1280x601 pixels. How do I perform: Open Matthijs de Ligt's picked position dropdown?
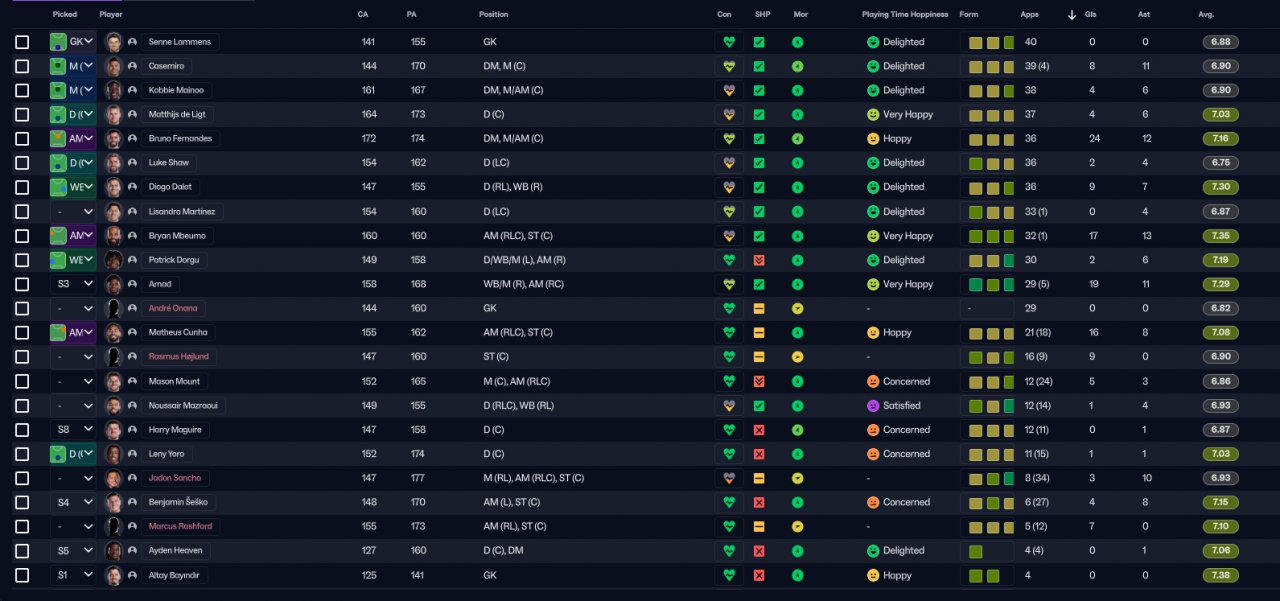[x=73, y=115]
